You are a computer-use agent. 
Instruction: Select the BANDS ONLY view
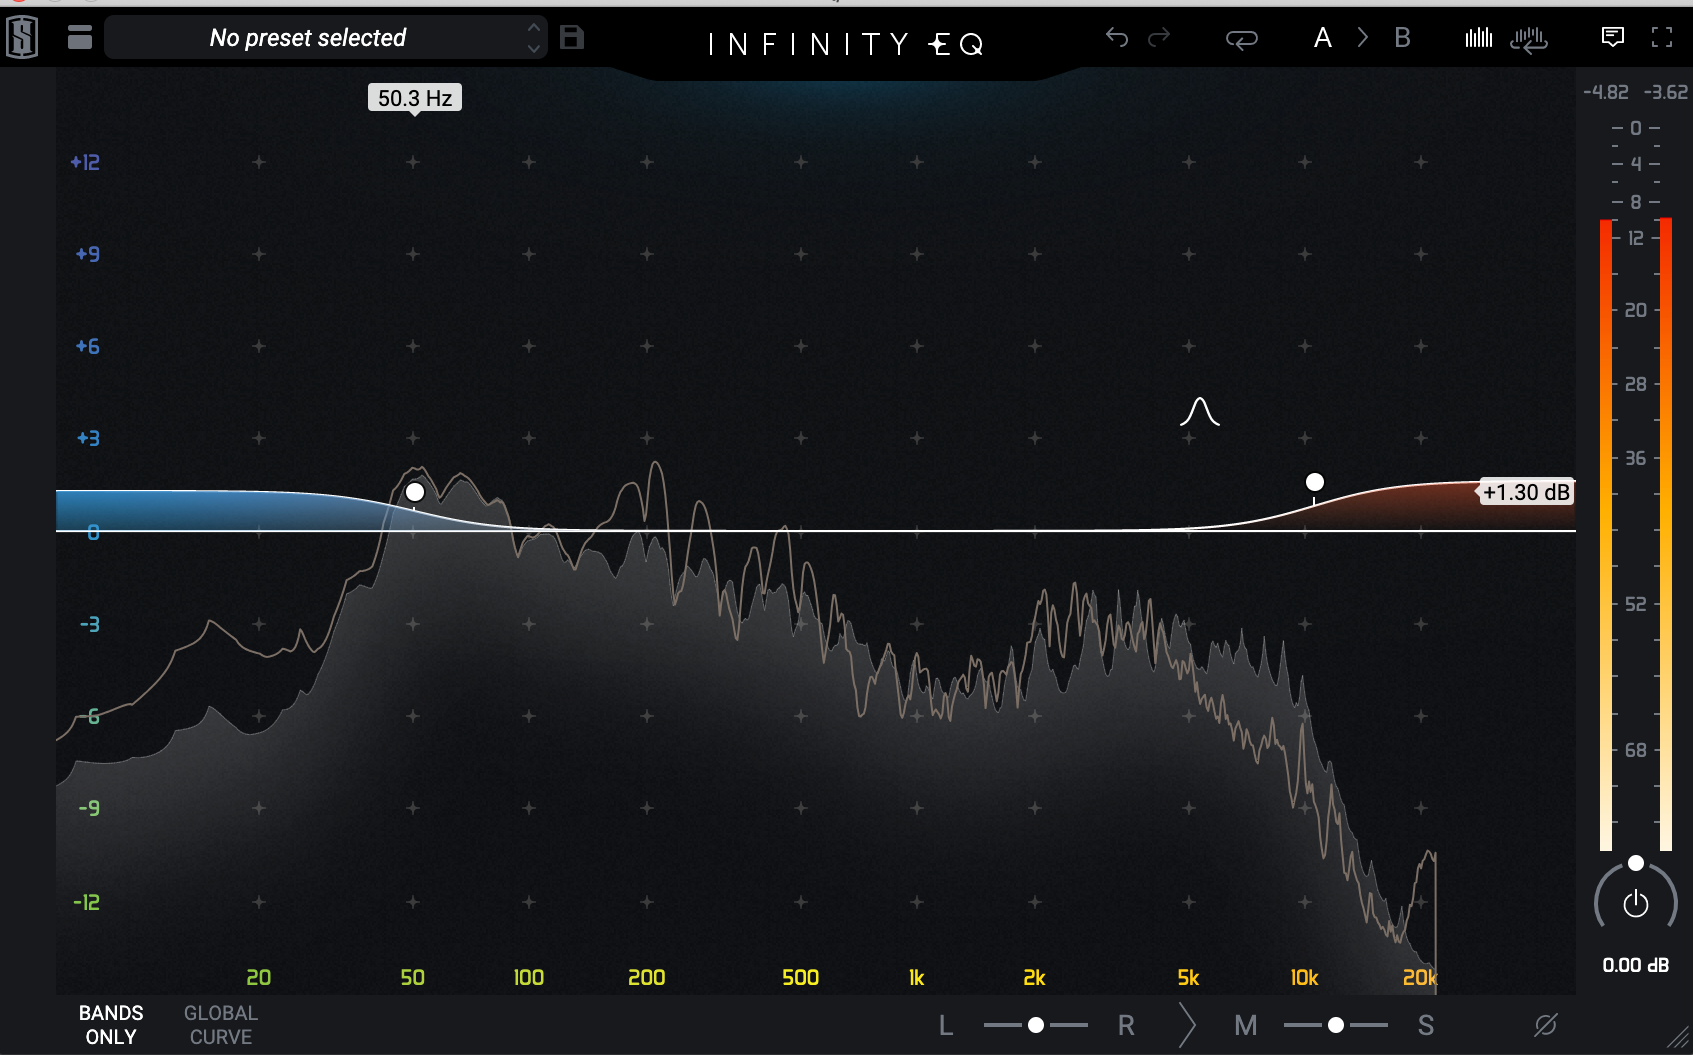pos(111,1025)
